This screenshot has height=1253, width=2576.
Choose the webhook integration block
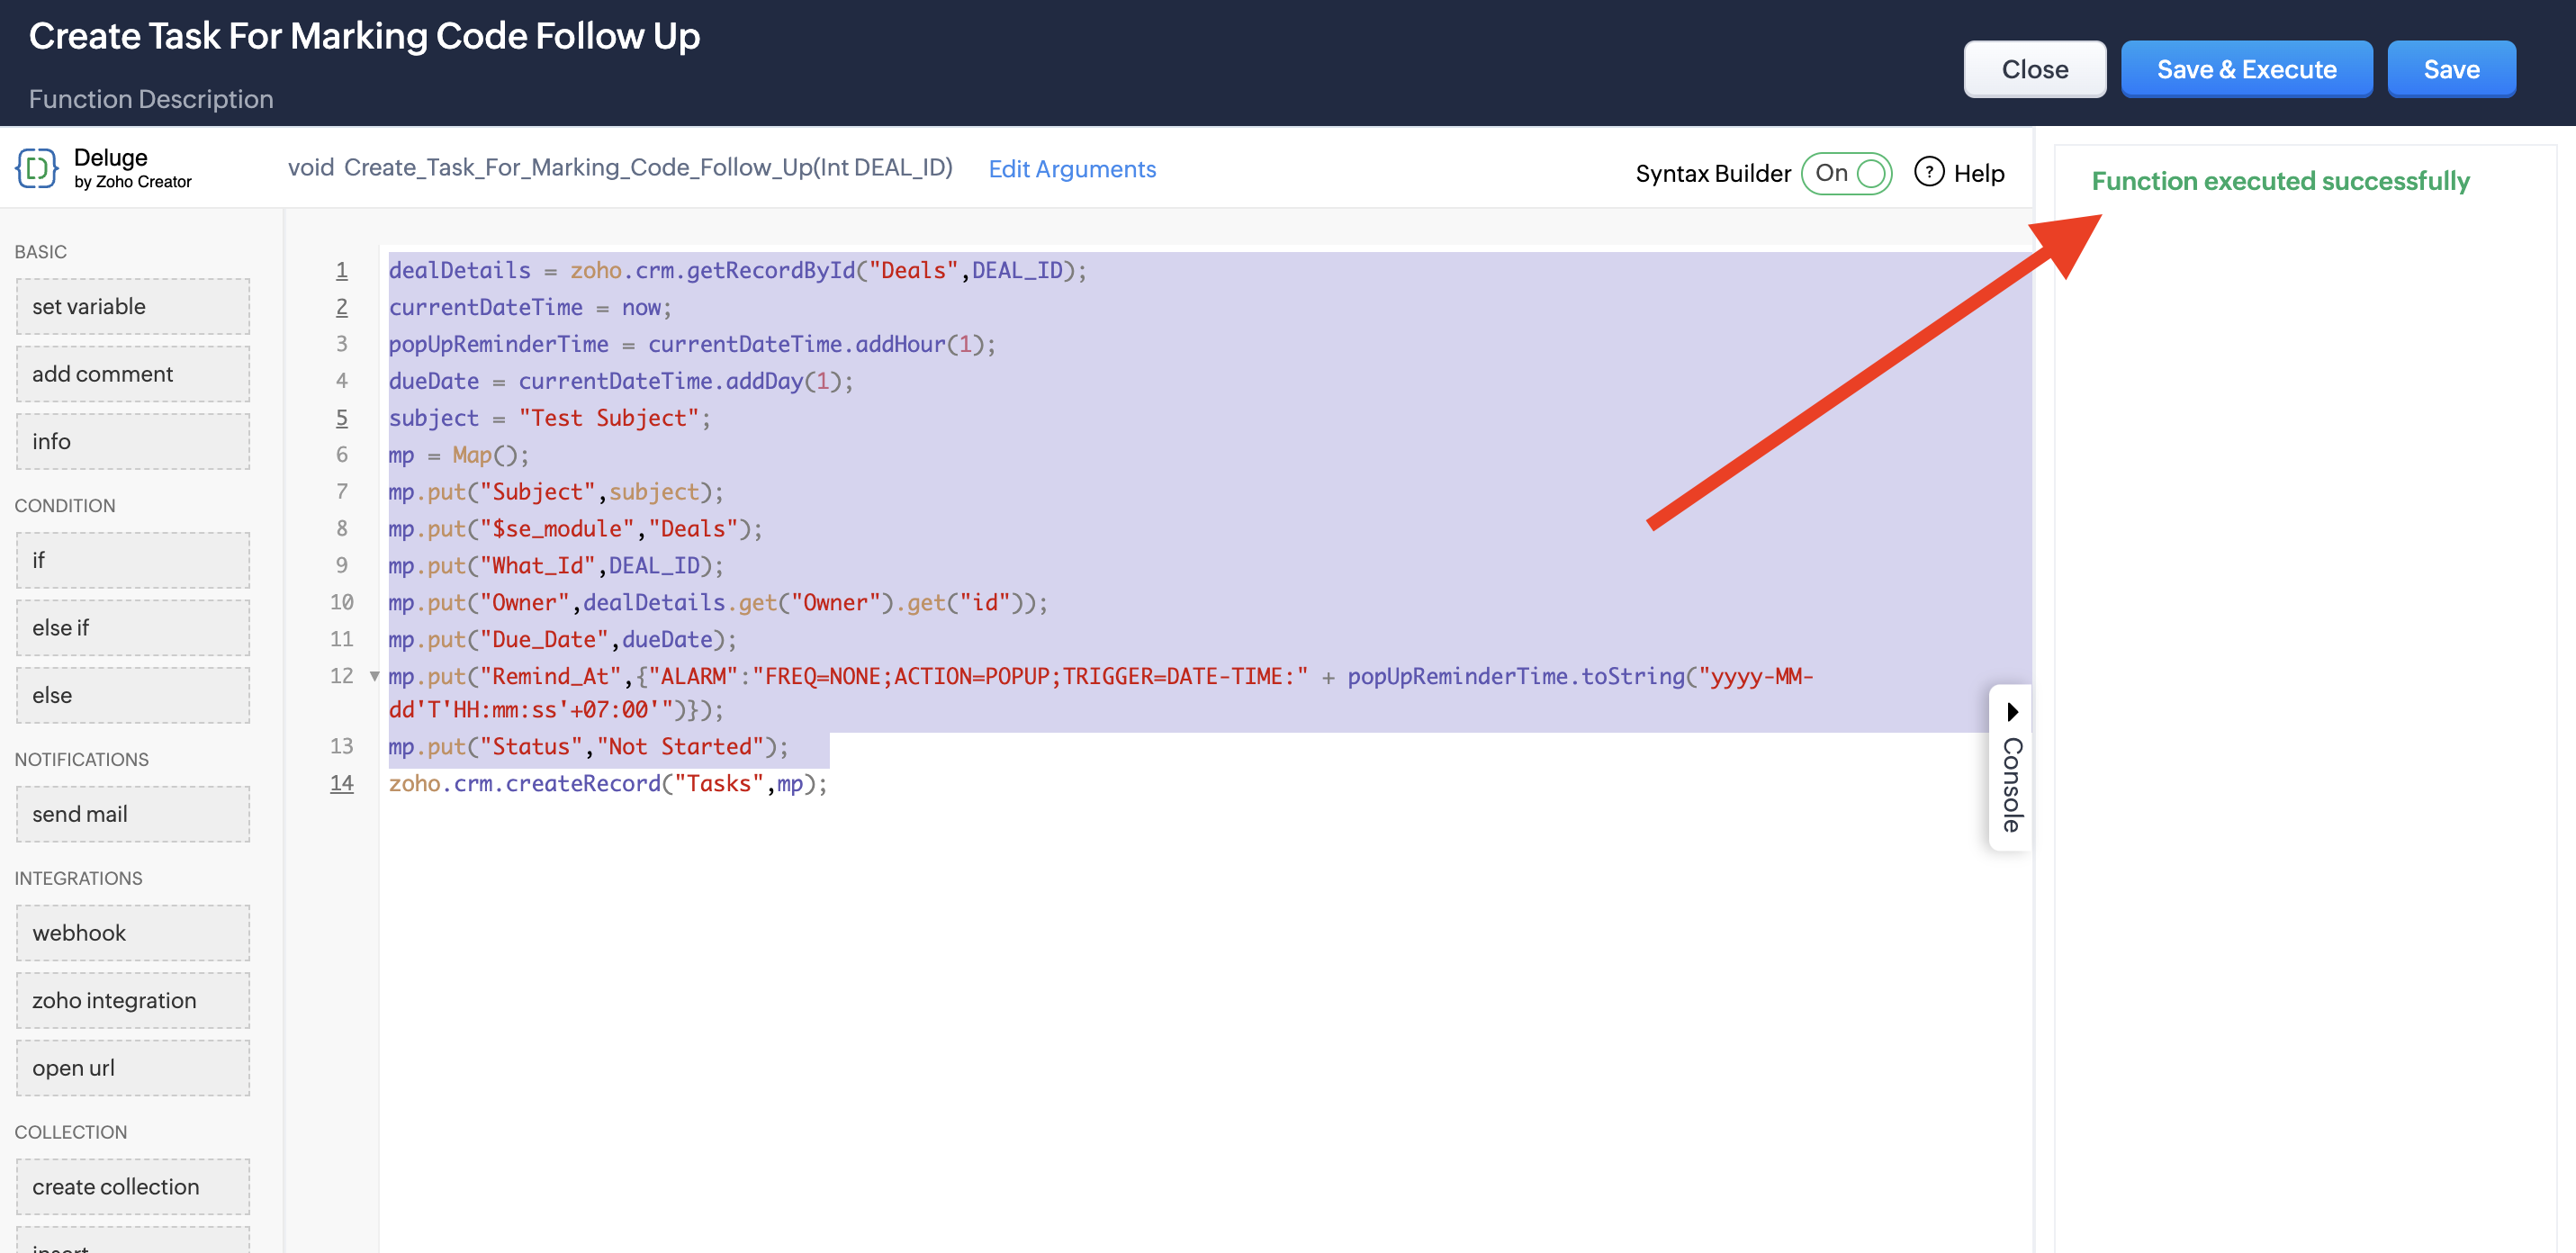click(133, 933)
